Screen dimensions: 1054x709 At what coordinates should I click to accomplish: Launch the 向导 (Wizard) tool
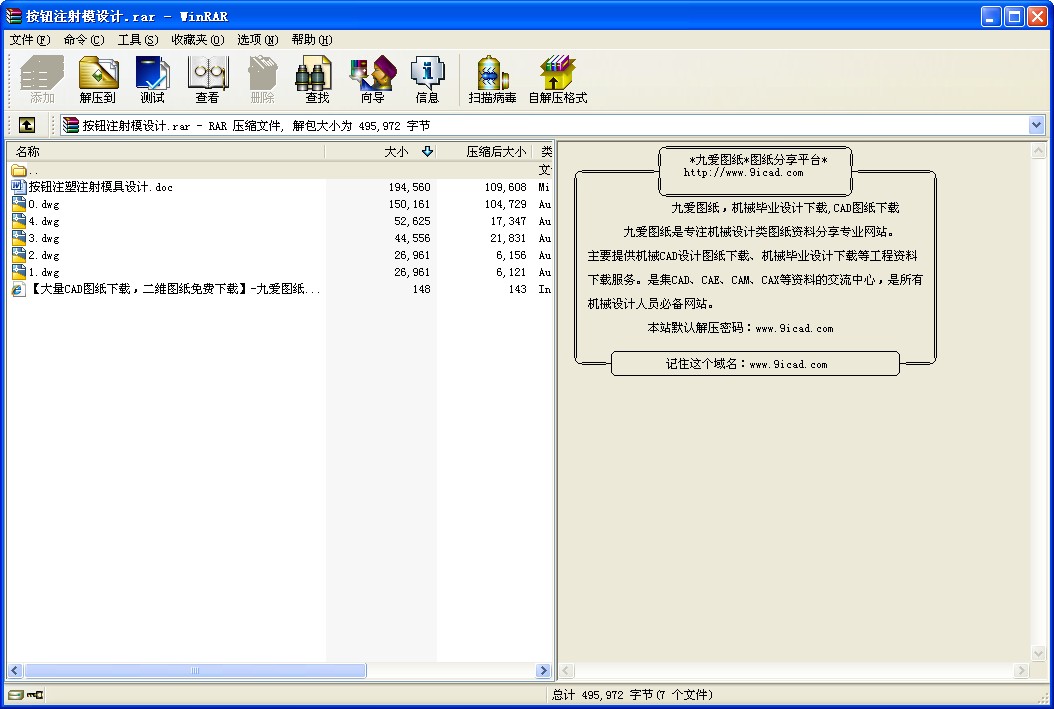372,79
